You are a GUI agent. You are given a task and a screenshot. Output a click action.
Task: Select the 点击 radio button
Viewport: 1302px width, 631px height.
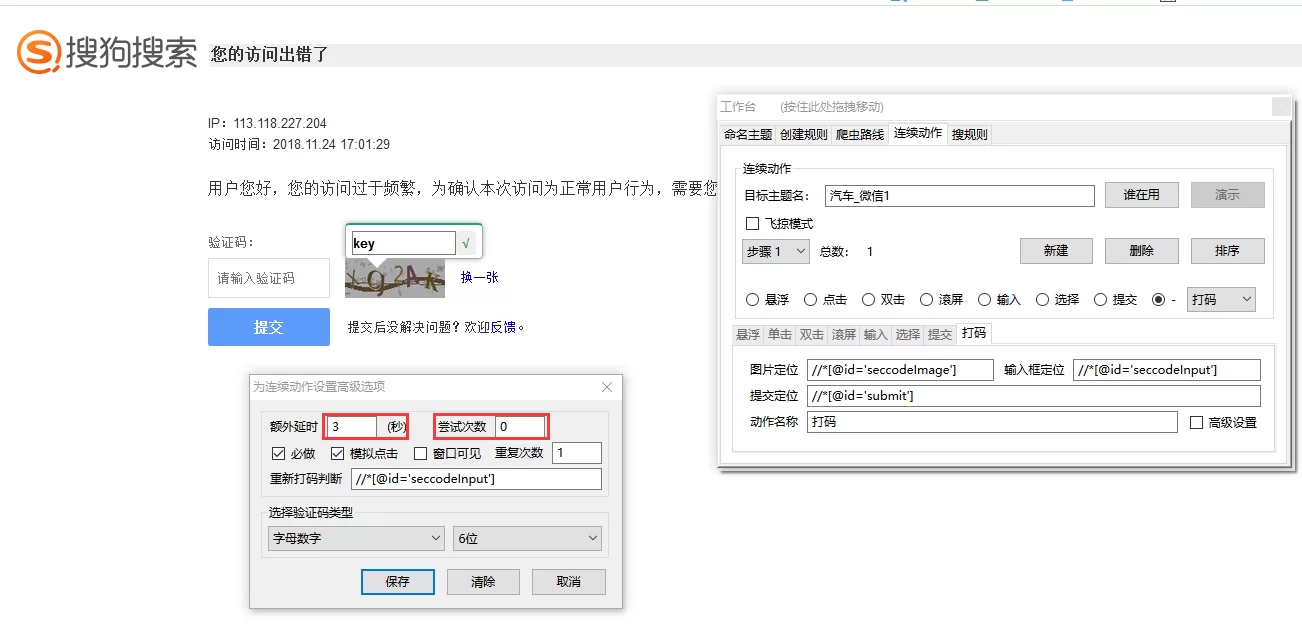(812, 300)
